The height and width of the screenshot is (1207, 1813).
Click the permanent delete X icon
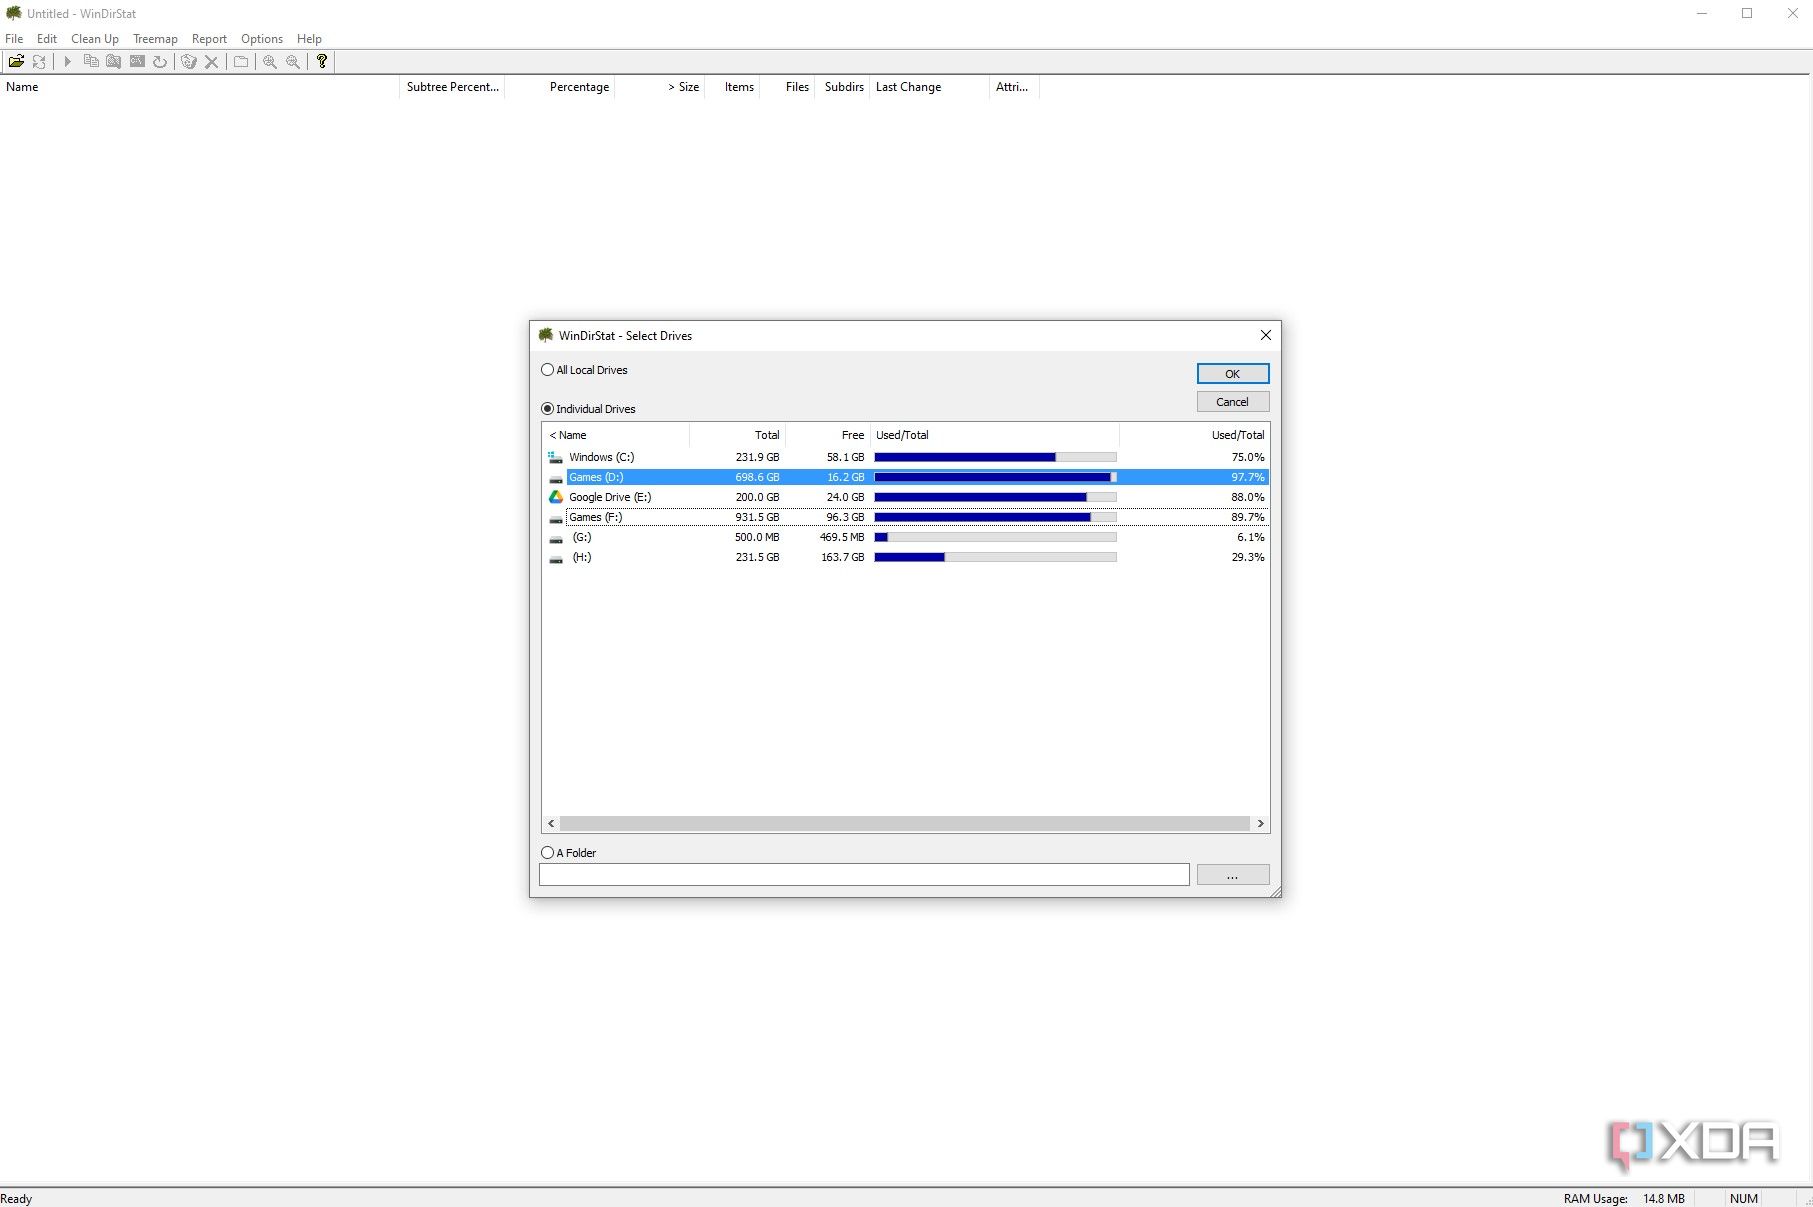coord(211,62)
